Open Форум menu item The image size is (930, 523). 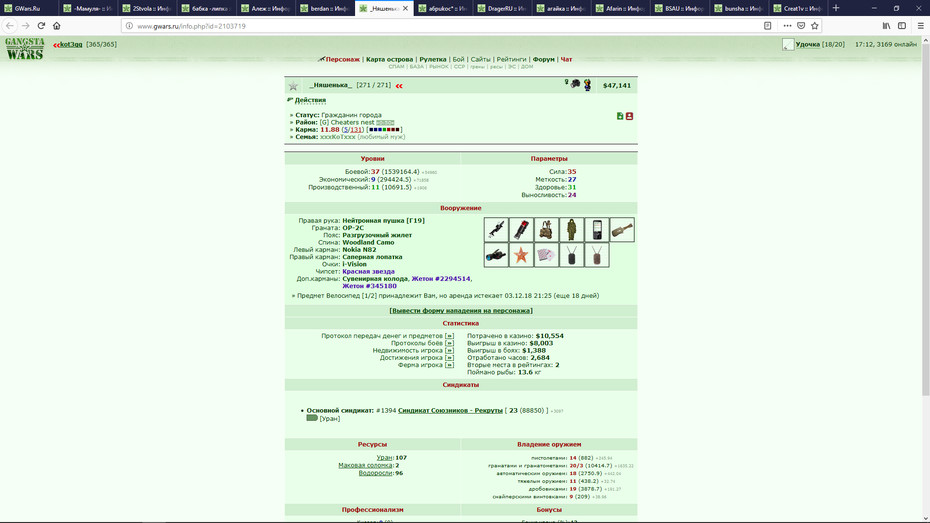point(543,59)
